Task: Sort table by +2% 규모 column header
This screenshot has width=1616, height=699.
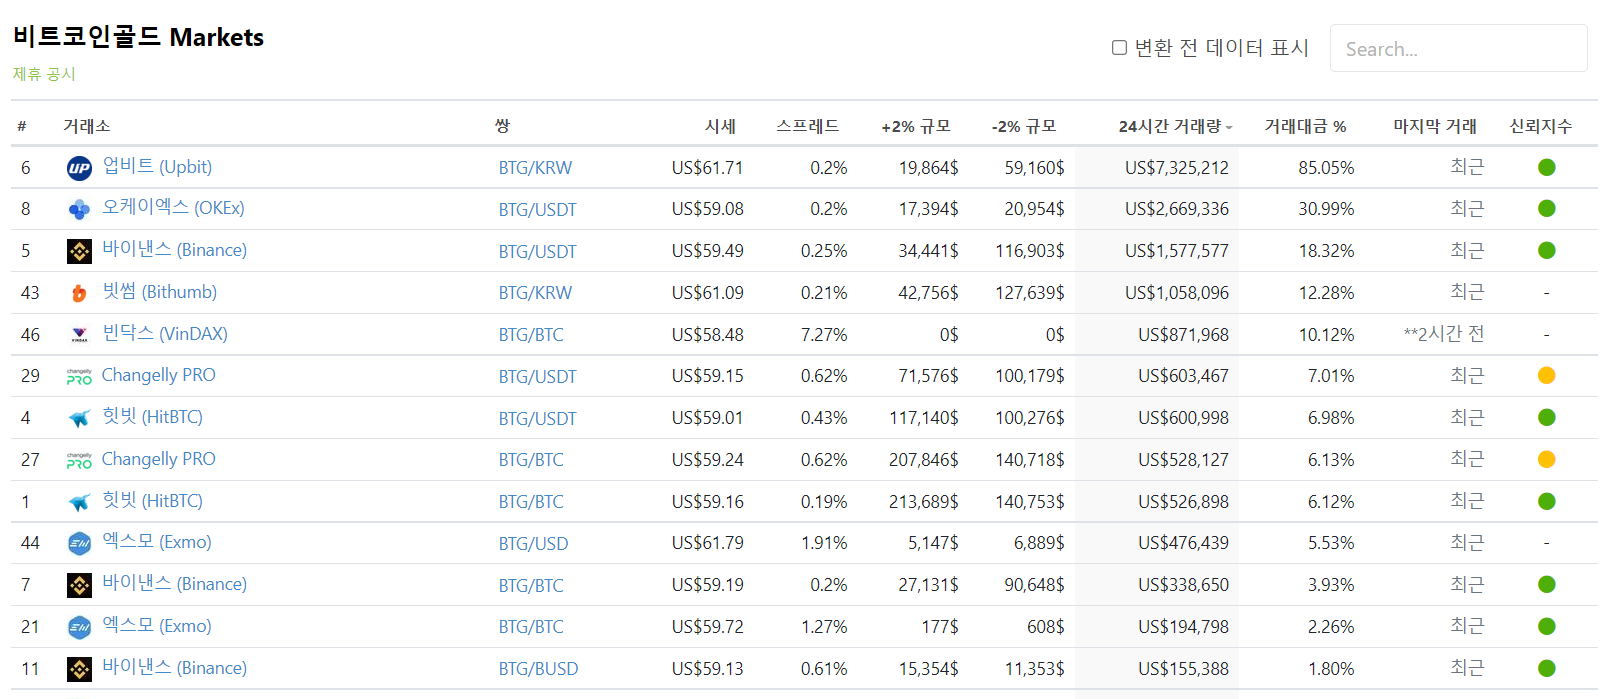Action: [916, 126]
